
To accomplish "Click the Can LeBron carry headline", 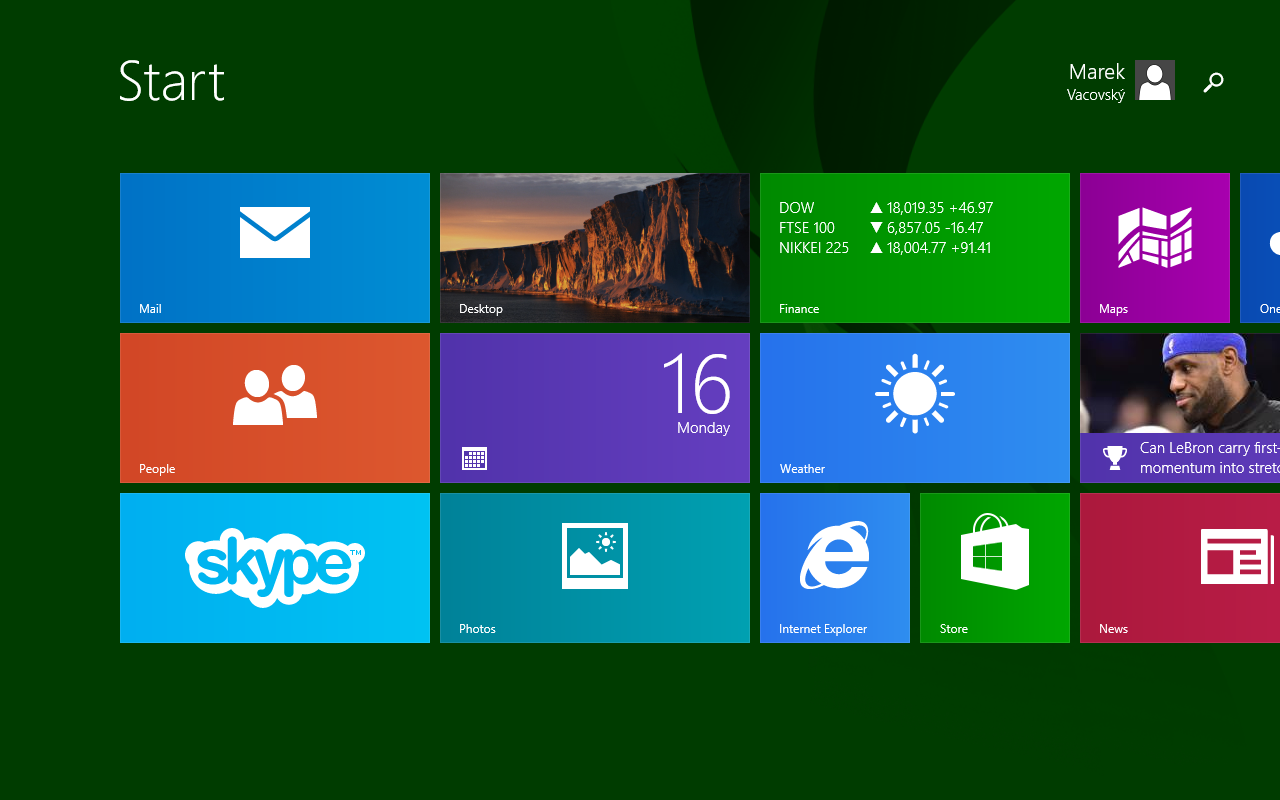I will click(1210, 458).
